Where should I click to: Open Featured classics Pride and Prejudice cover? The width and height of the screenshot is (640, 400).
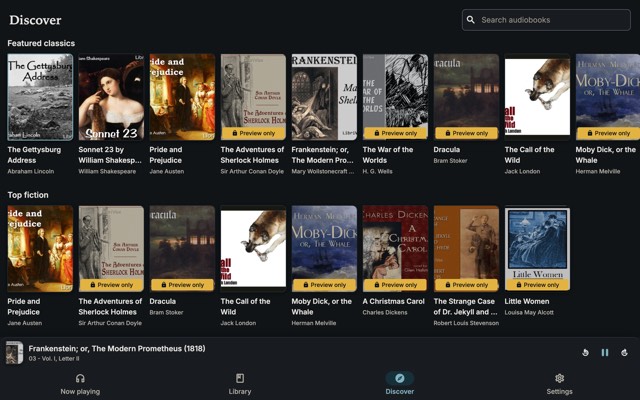pos(182,97)
